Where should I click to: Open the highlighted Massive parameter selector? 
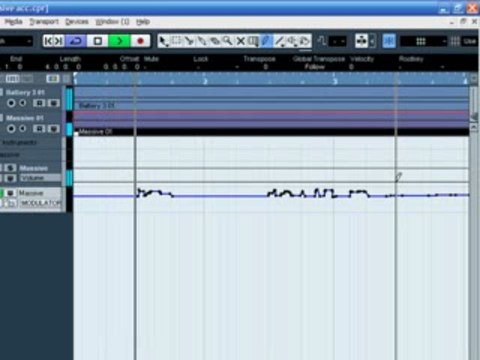coord(40,193)
